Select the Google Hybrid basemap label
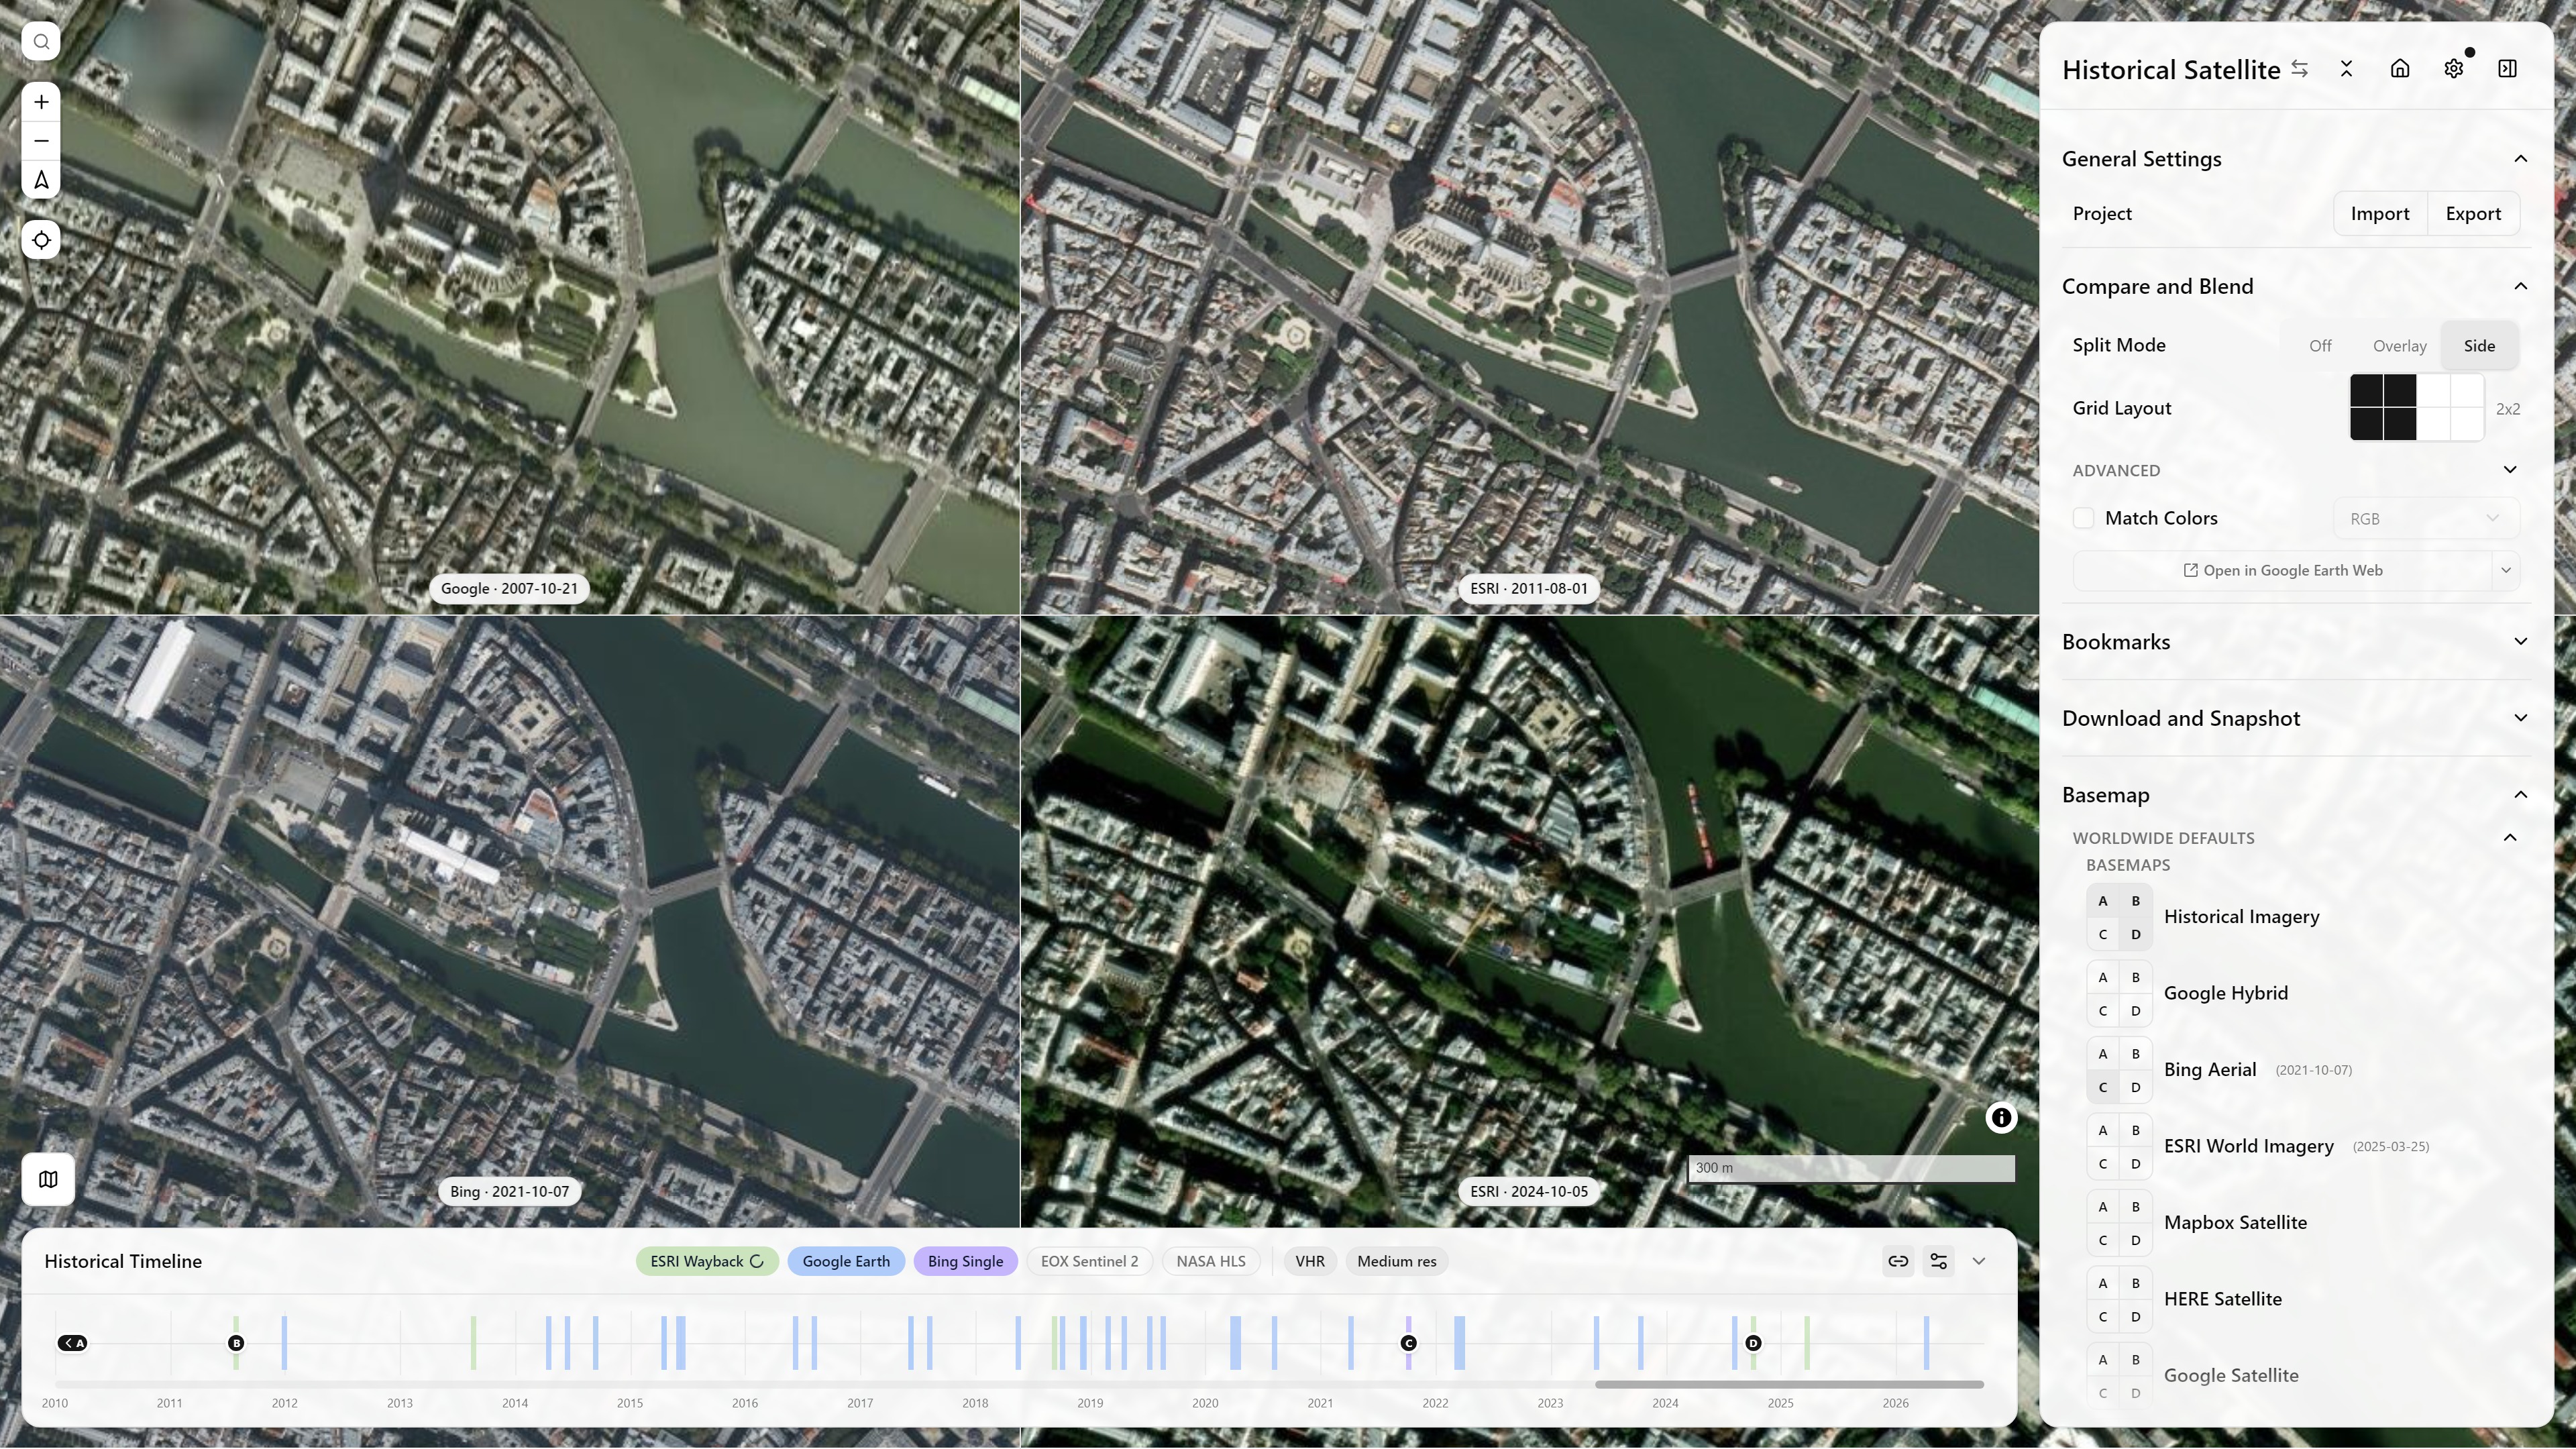This screenshot has width=2576, height=1449. coord(2225,993)
